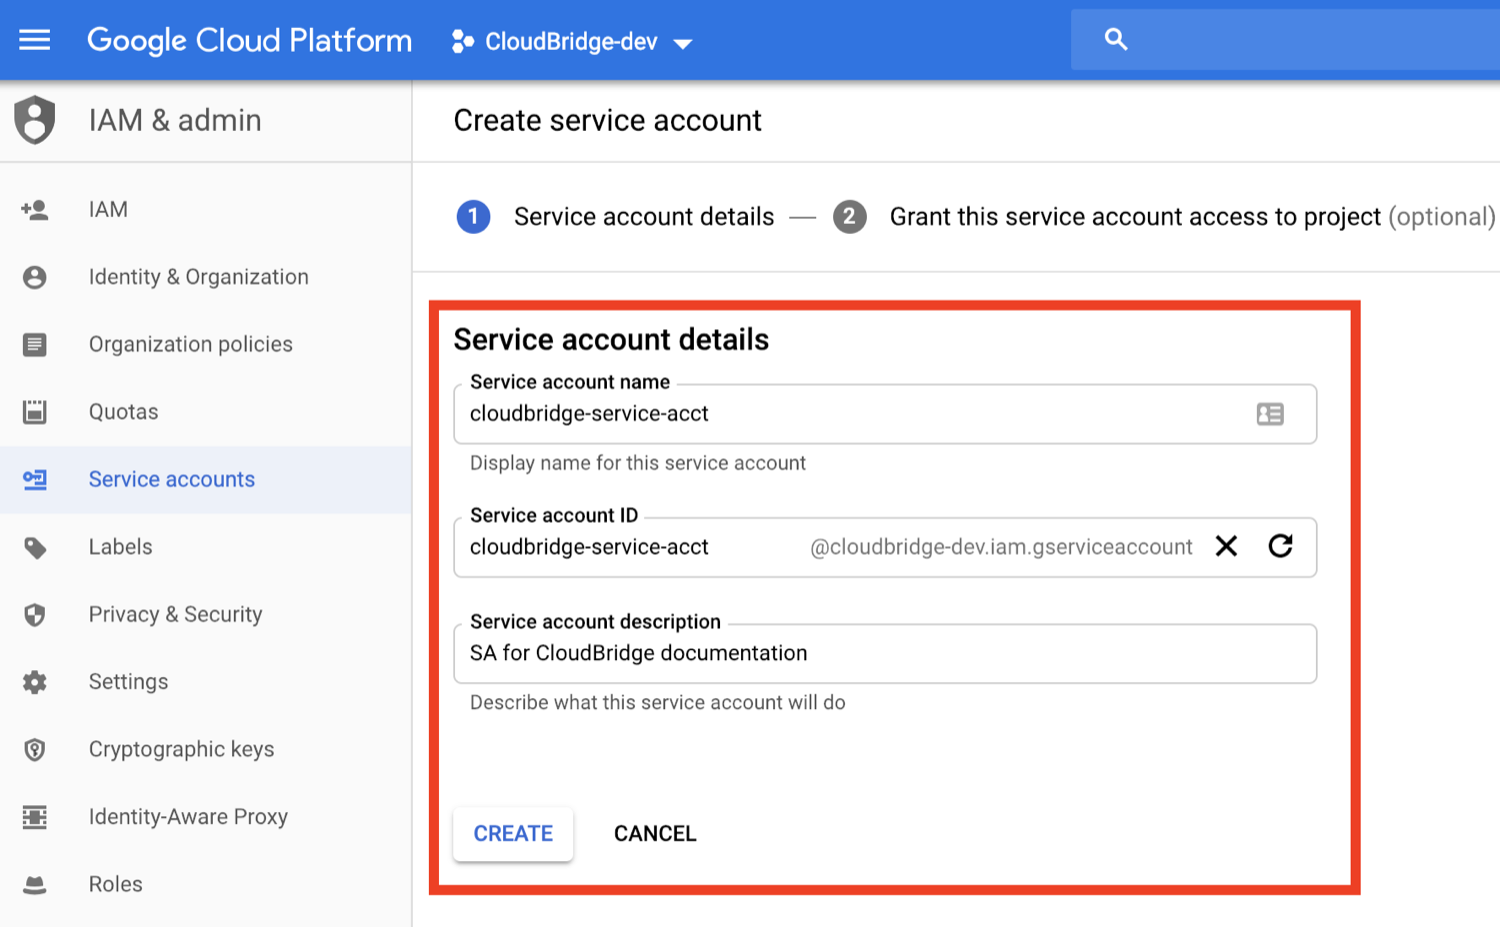Click the search magnifier icon

pos(1116,39)
